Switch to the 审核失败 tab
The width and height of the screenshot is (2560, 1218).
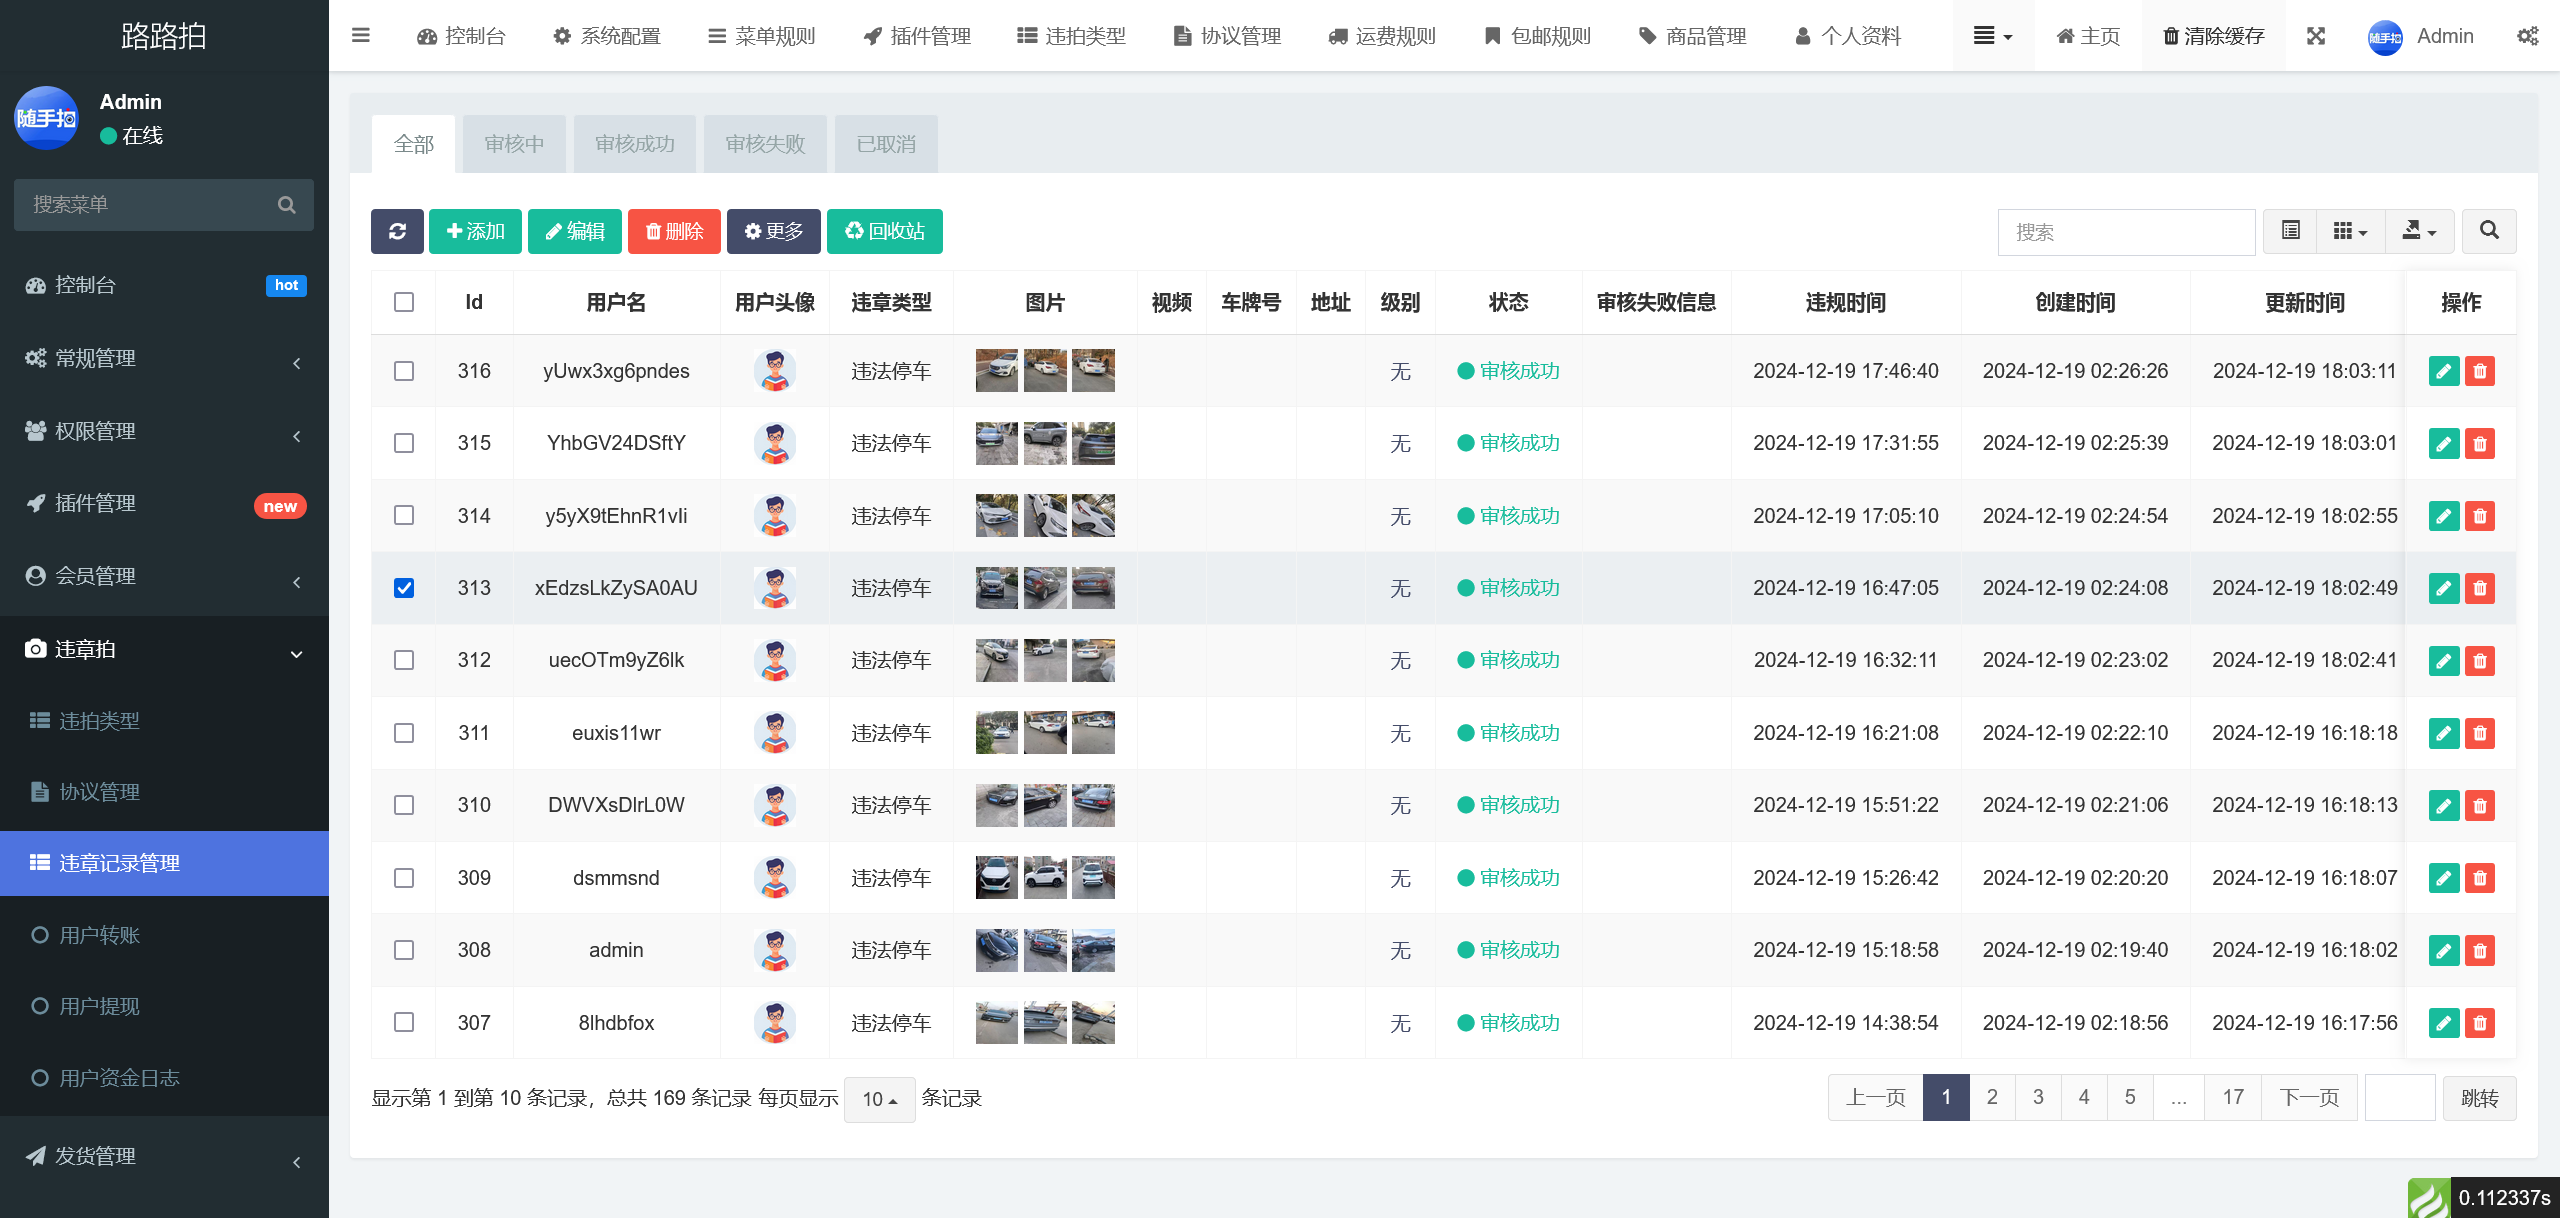764,143
